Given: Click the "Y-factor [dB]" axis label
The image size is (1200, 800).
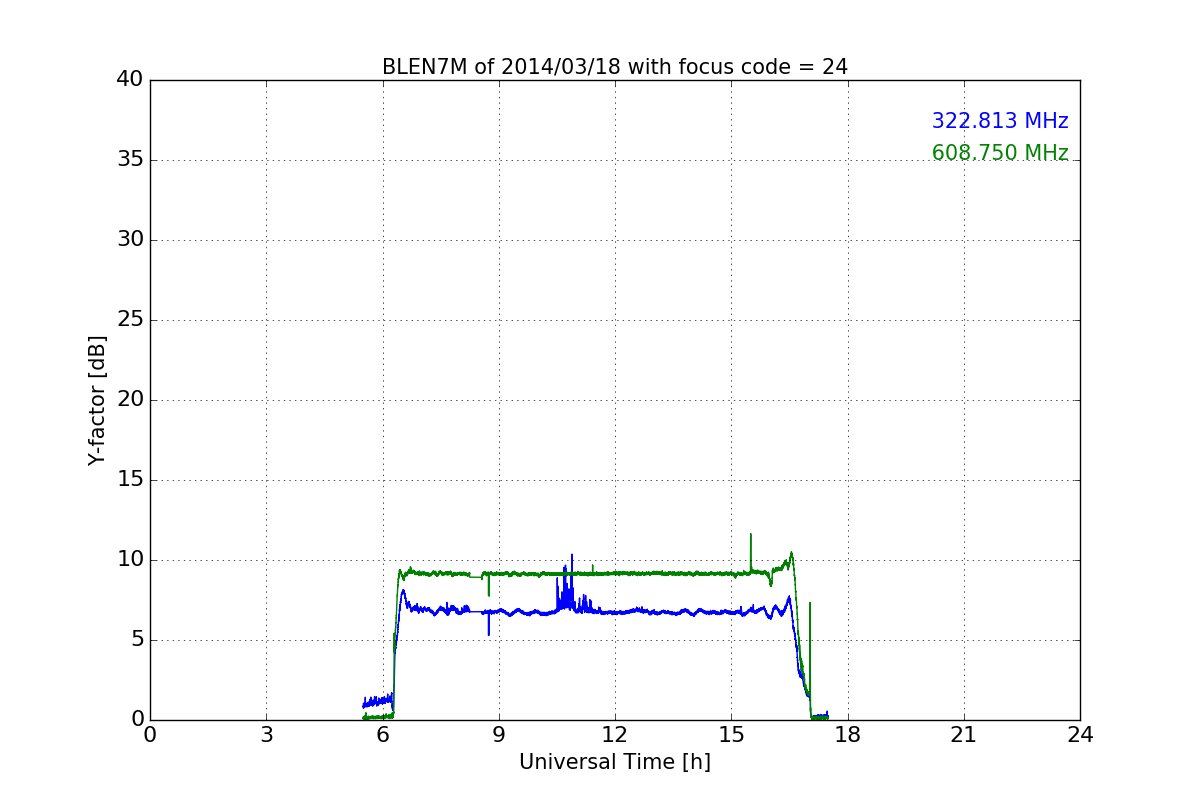Looking at the screenshot, I should [x=97, y=400].
